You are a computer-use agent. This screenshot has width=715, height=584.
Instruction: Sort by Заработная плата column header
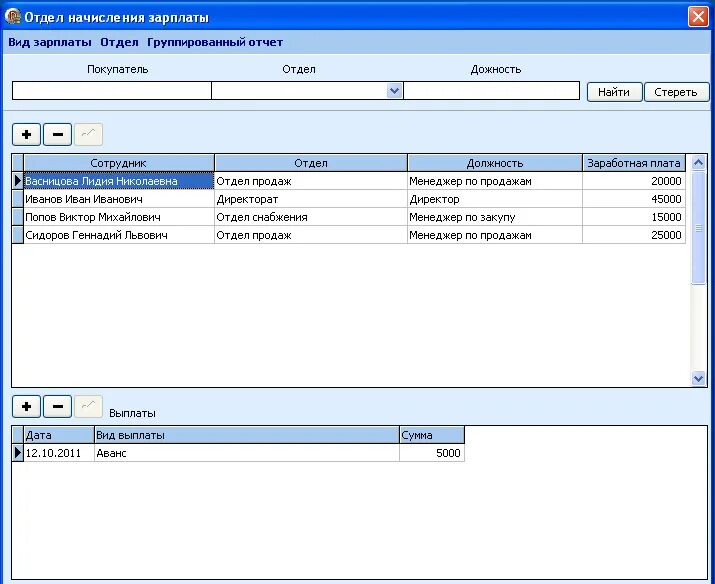pos(634,163)
